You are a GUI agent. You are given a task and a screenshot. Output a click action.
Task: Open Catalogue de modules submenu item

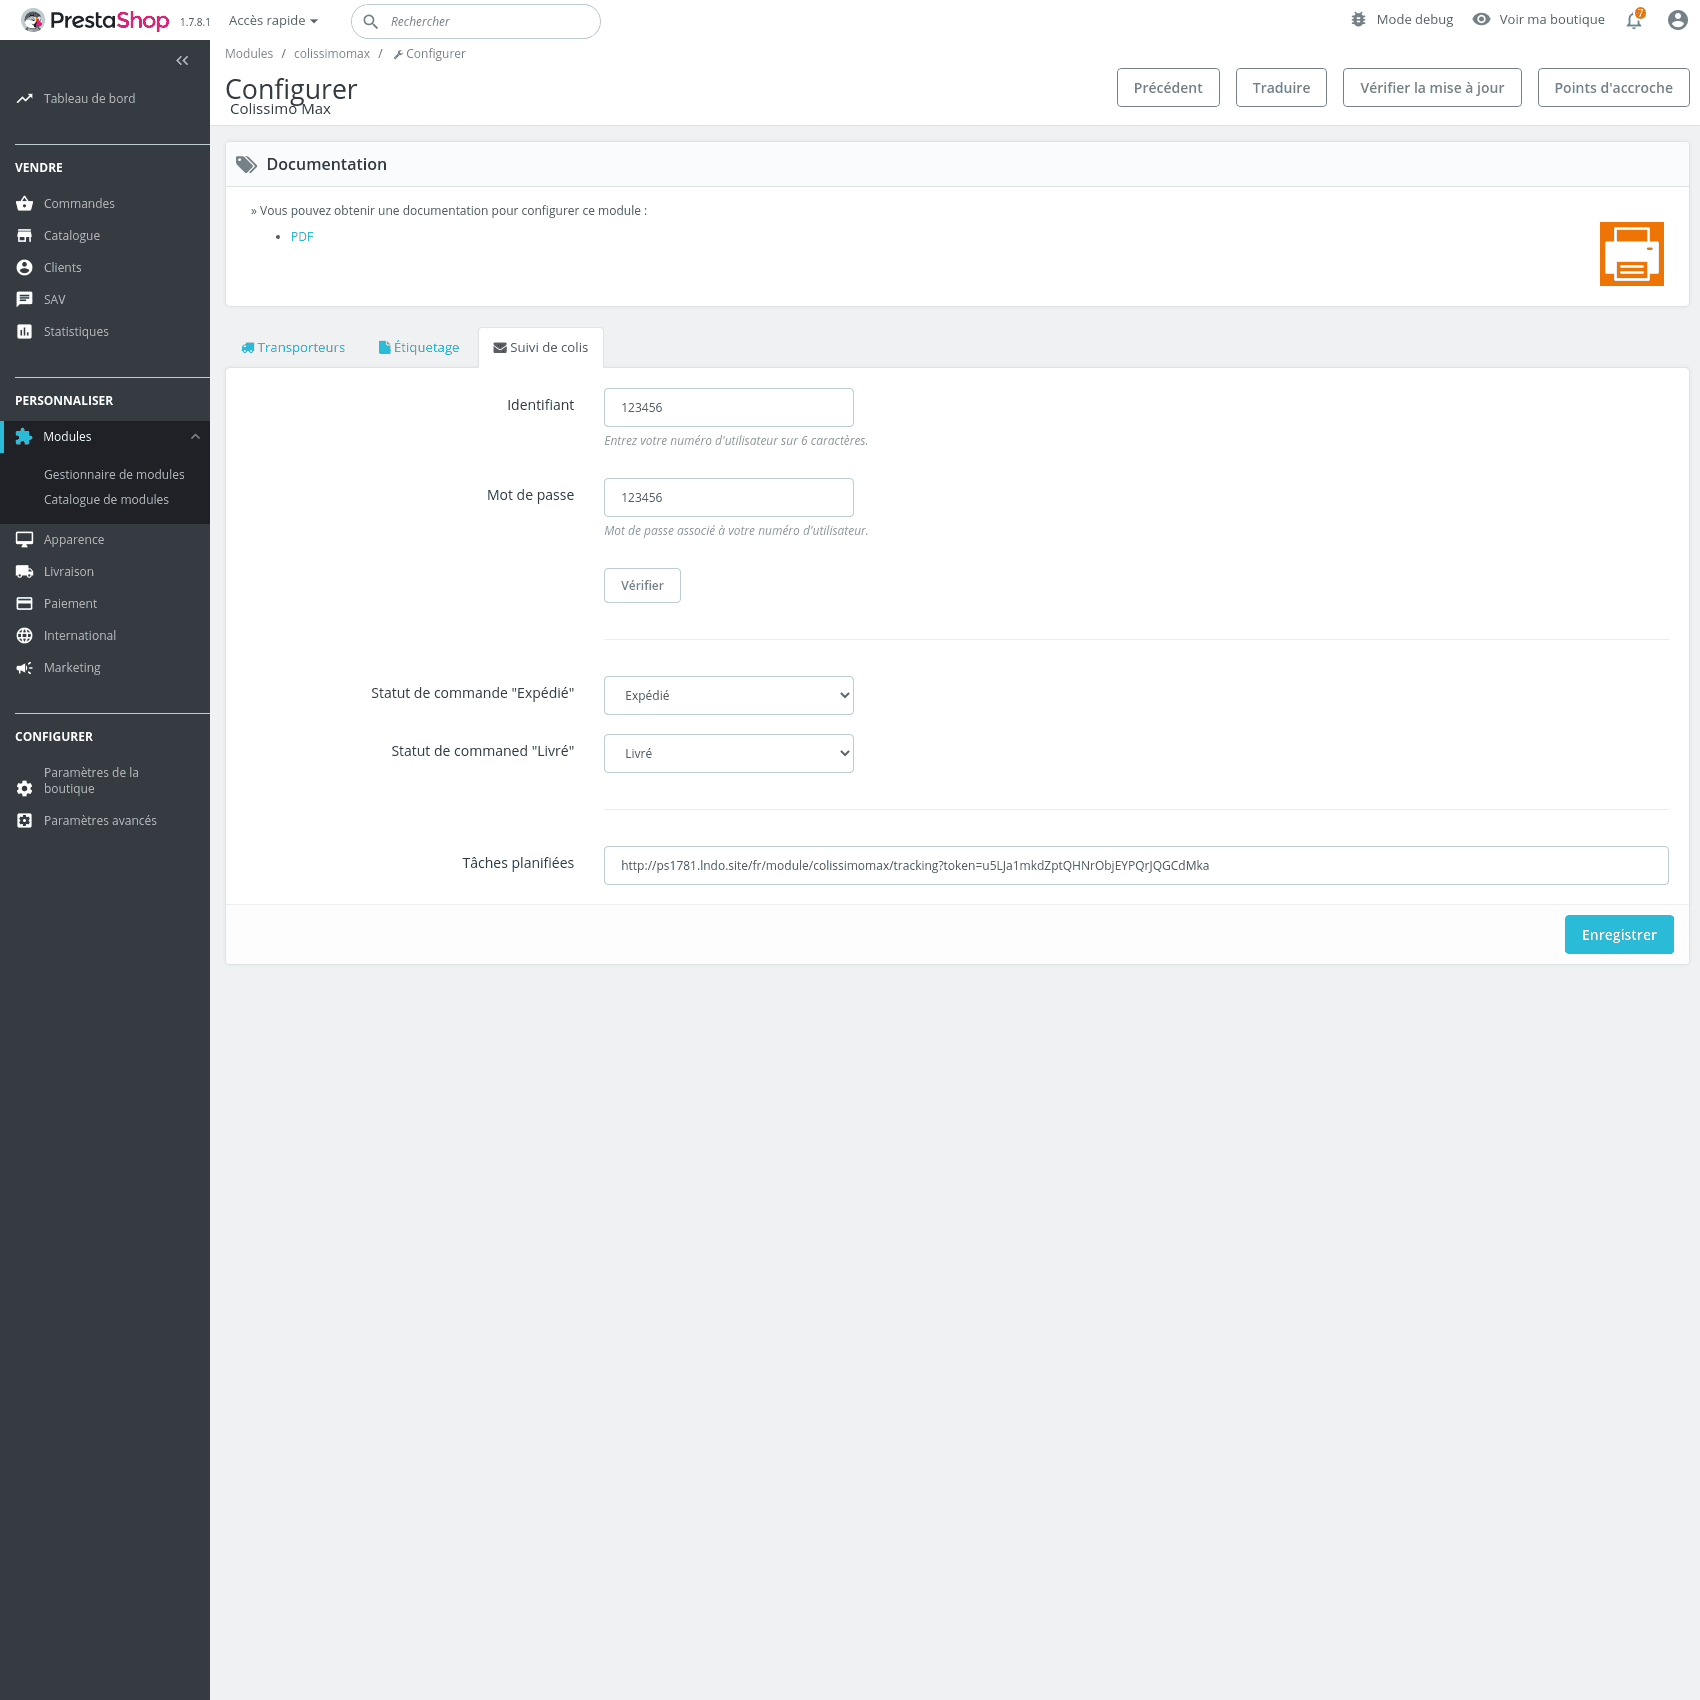tap(106, 499)
